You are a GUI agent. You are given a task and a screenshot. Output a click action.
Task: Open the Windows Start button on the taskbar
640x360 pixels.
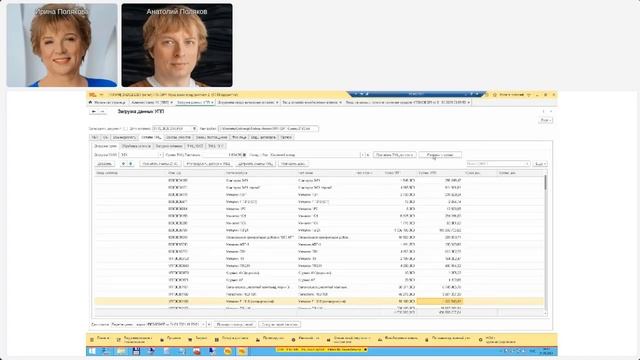point(92,351)
